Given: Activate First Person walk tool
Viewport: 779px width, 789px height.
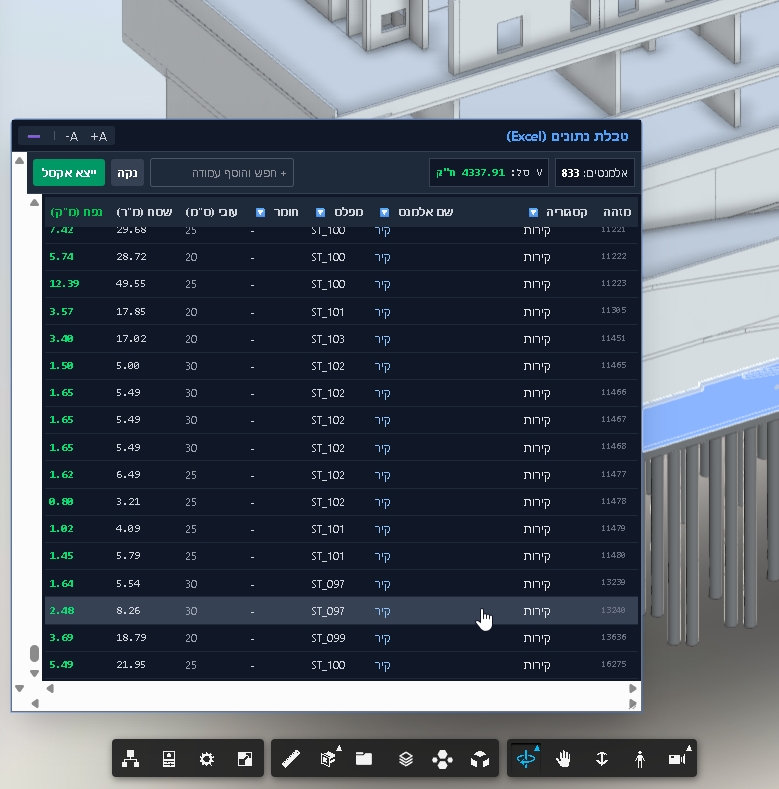Looking at the screenshot, I should 640,759.
